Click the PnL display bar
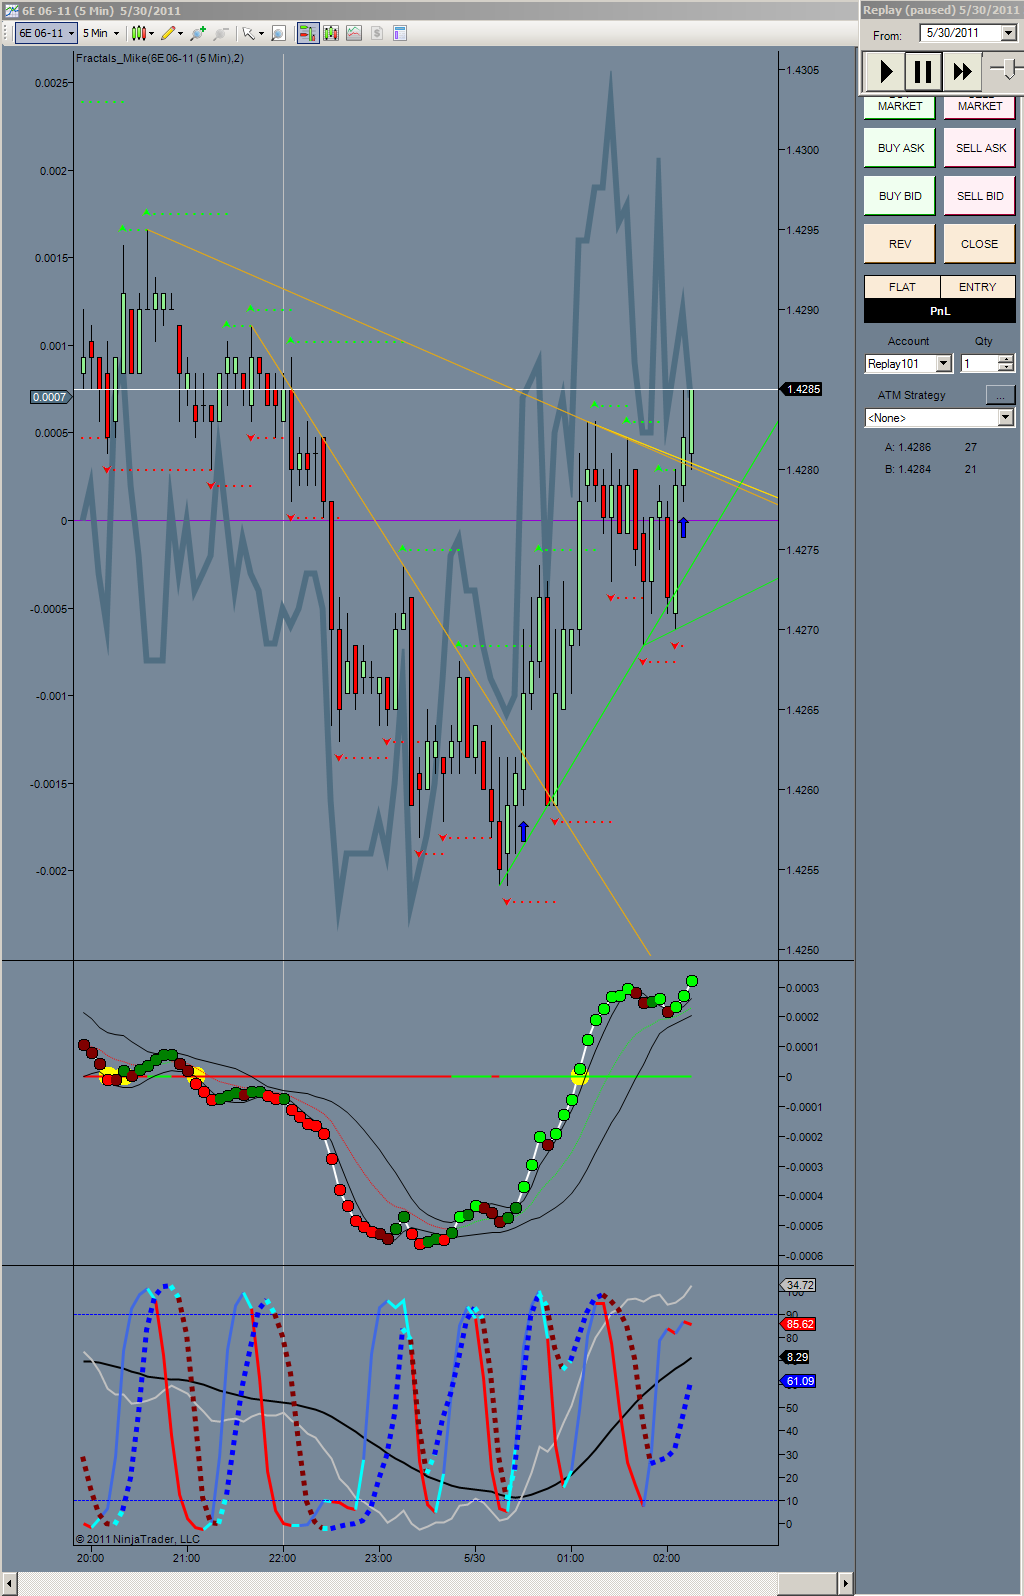Screen dimensions: 1024x1596 click(940, 311)
